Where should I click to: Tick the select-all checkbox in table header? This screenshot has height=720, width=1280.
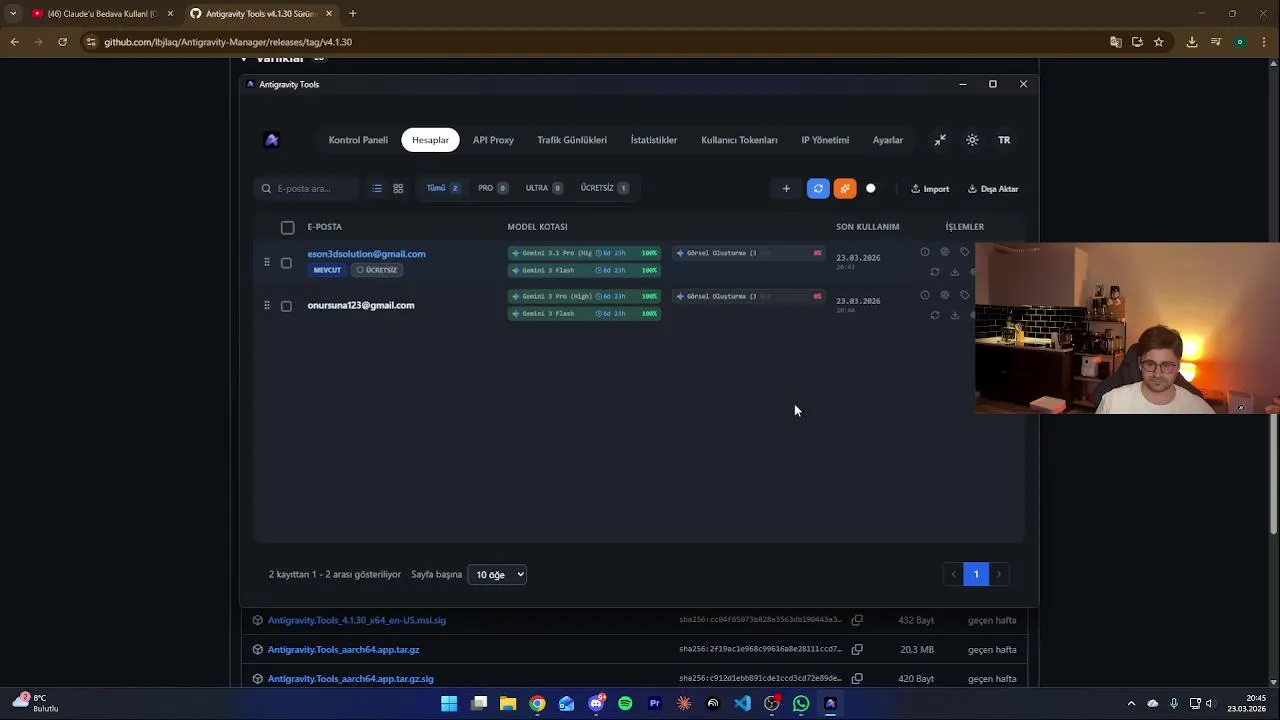point(288,227)
